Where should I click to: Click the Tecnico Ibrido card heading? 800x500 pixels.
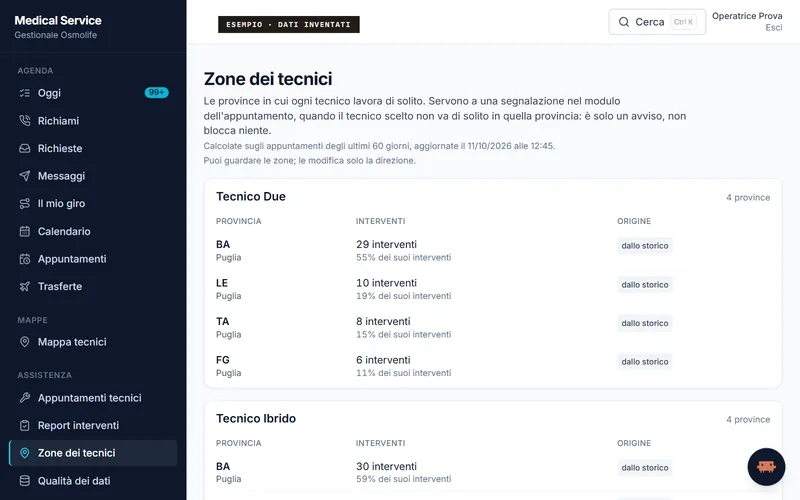click(256, 418)
